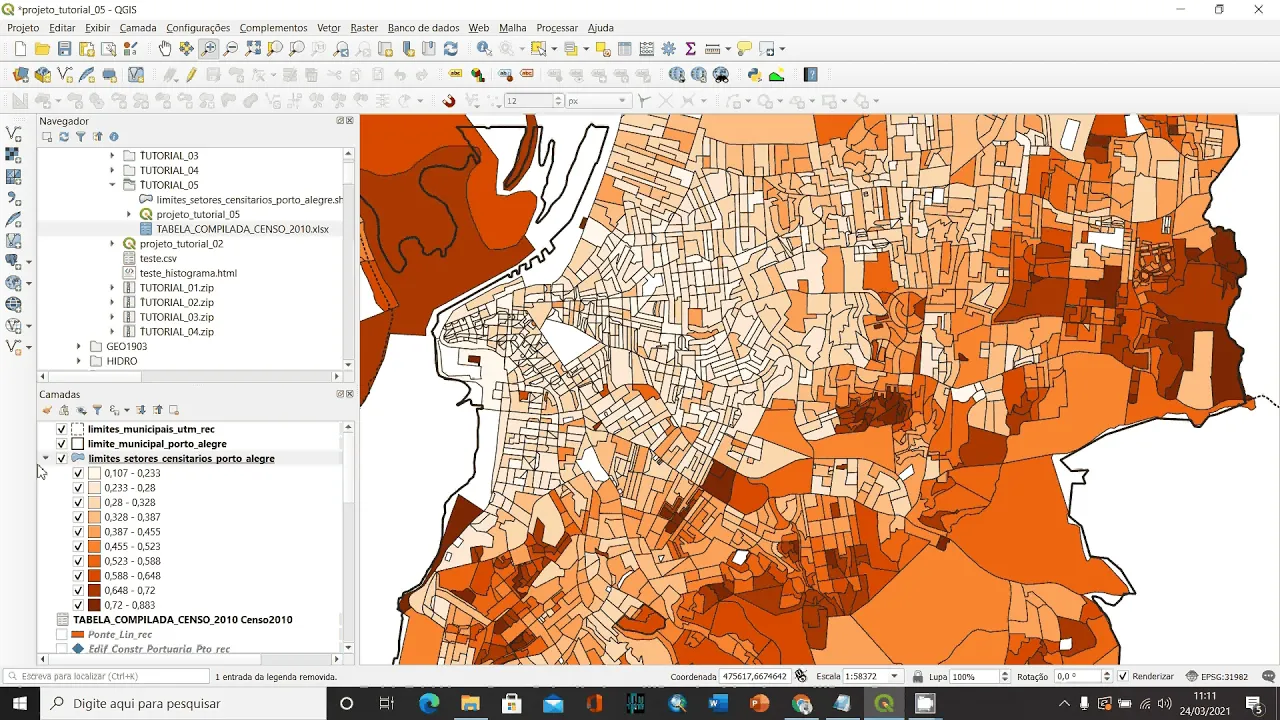Activate the Identify Features tool

pos(484,48)
